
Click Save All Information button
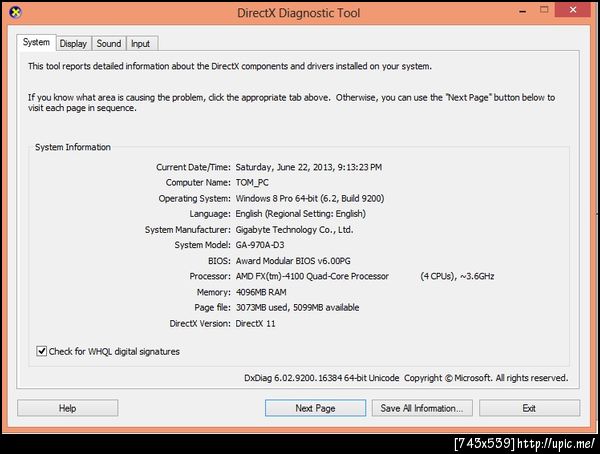click(x=422, y=408)
